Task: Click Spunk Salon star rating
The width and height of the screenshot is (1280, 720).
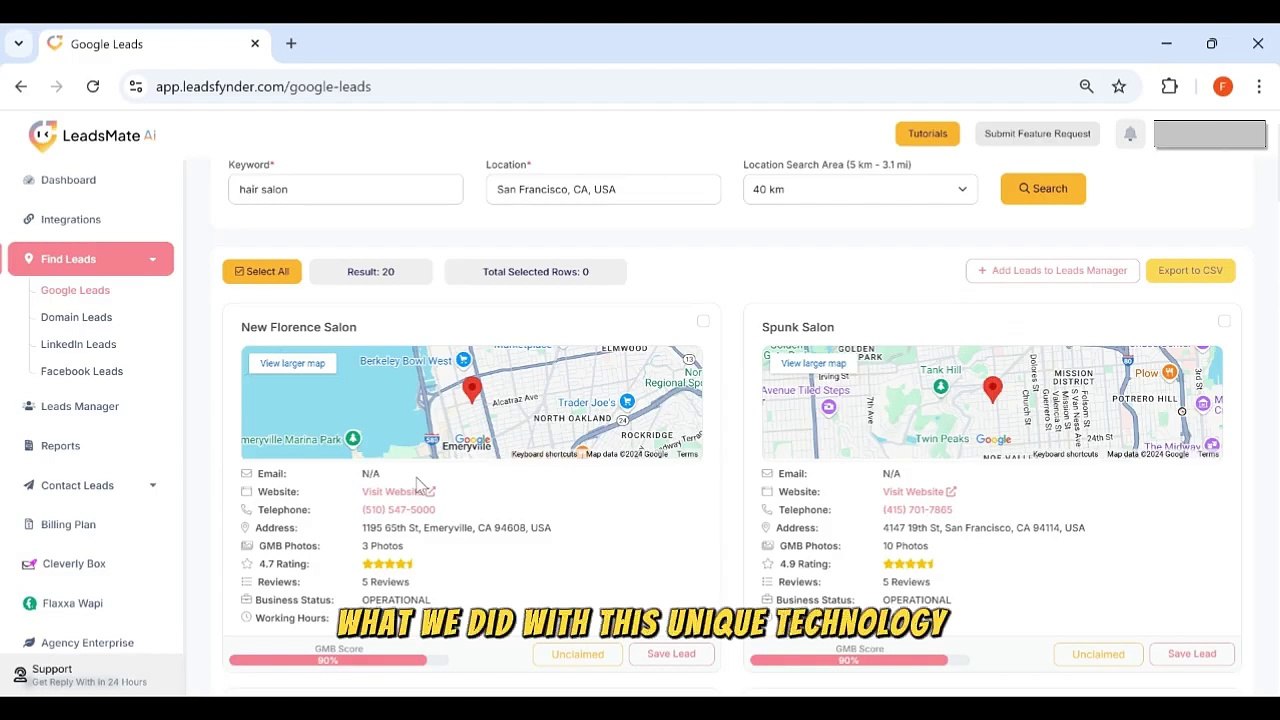Action: tap(908, 564)
